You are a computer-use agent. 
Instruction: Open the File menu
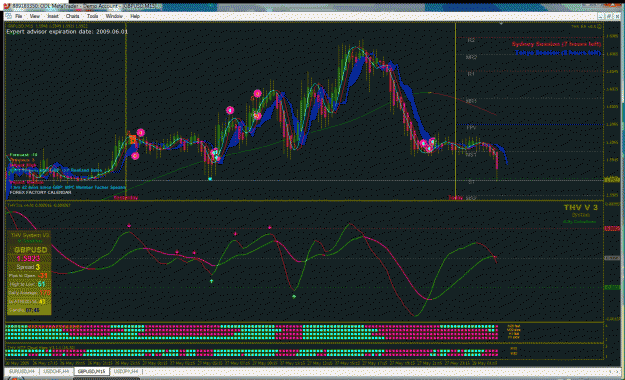click(18, 16)
